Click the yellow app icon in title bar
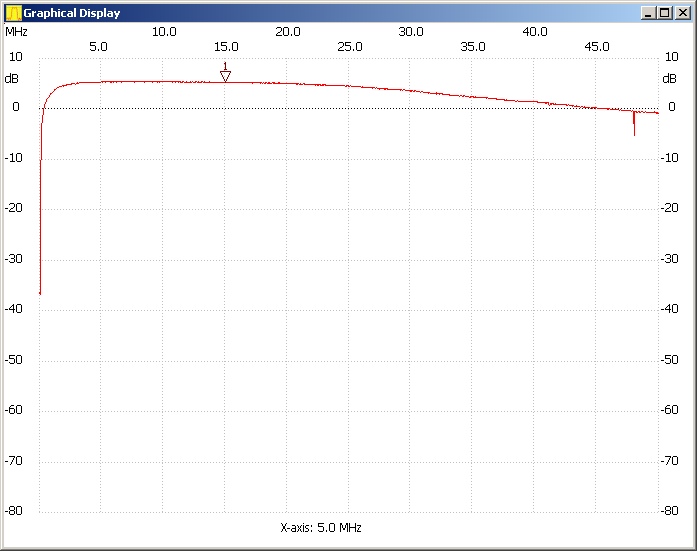The width and height of the screenshot is (697, 551). (13, 13)
